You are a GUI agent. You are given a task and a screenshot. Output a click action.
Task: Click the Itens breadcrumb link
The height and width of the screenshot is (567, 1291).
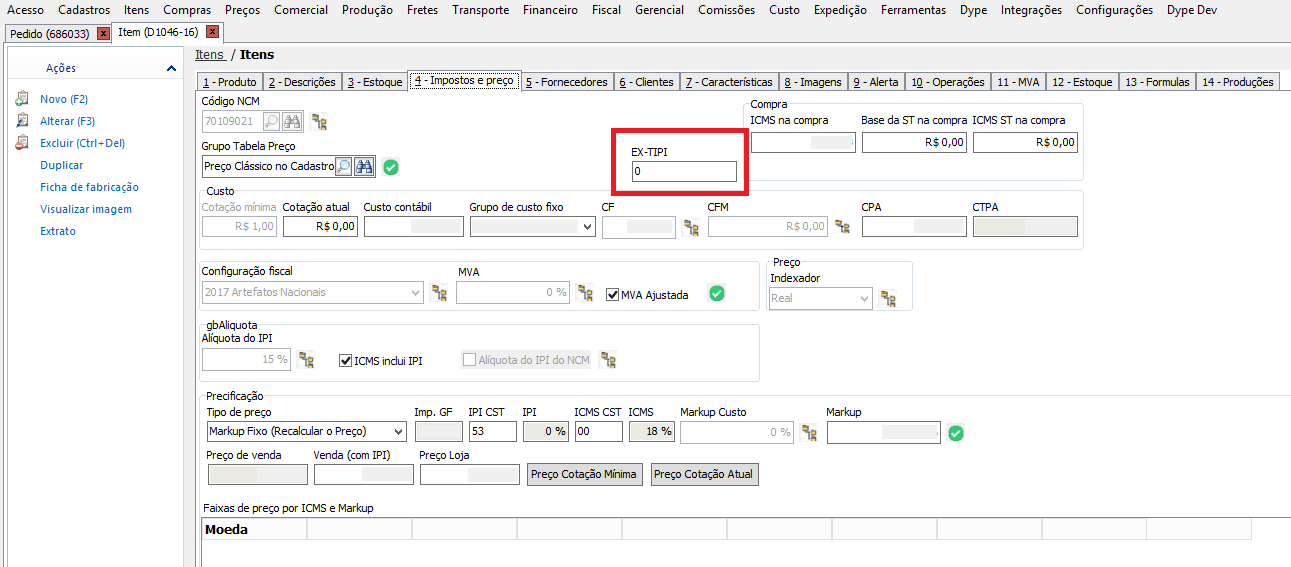click(210, 54)
